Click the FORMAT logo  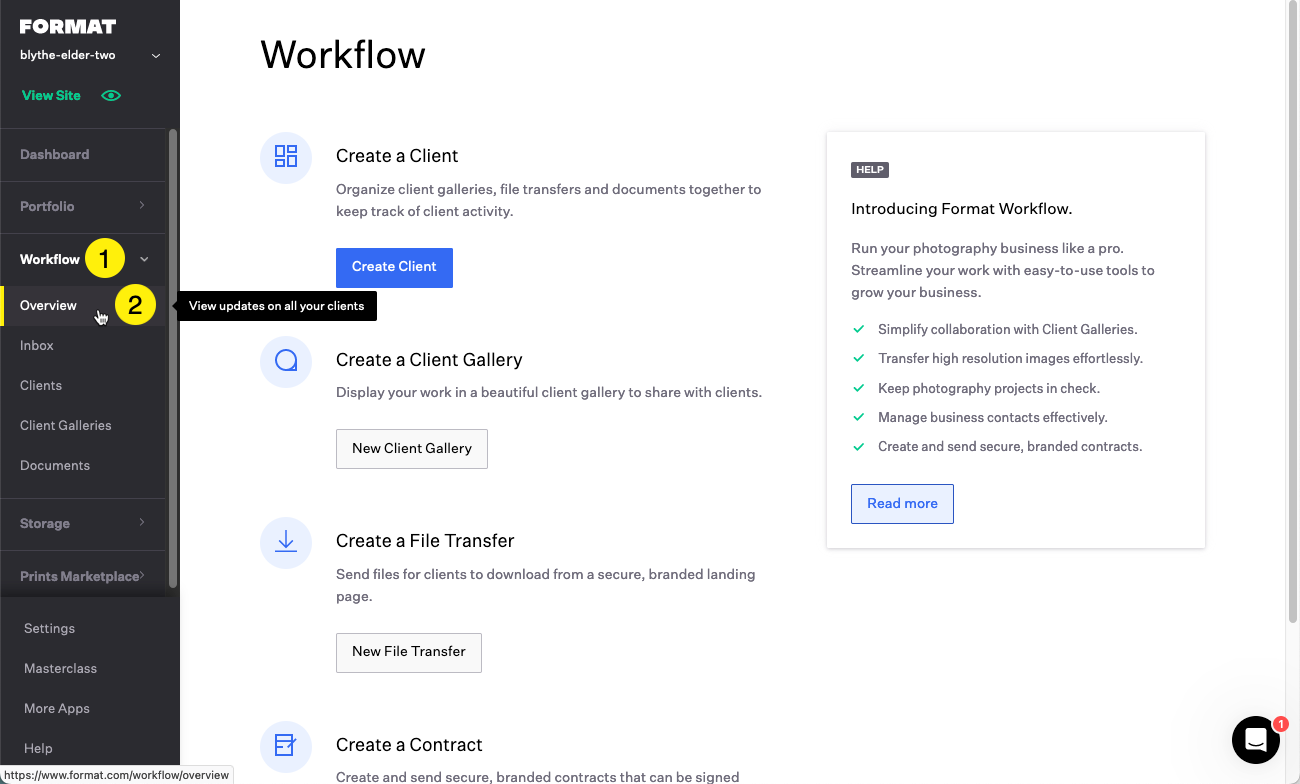[69, 25]
